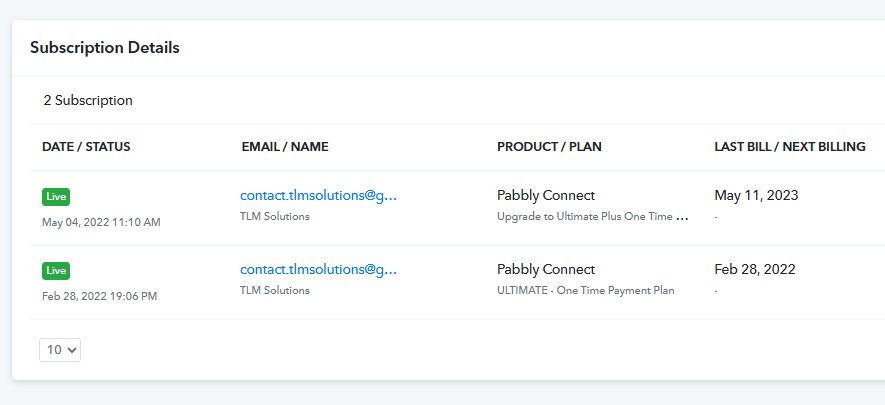Viewport: 885px width, 405px height.
Task: Select the Upgrade to Ultimate Plus plan text
Action: 585,217
